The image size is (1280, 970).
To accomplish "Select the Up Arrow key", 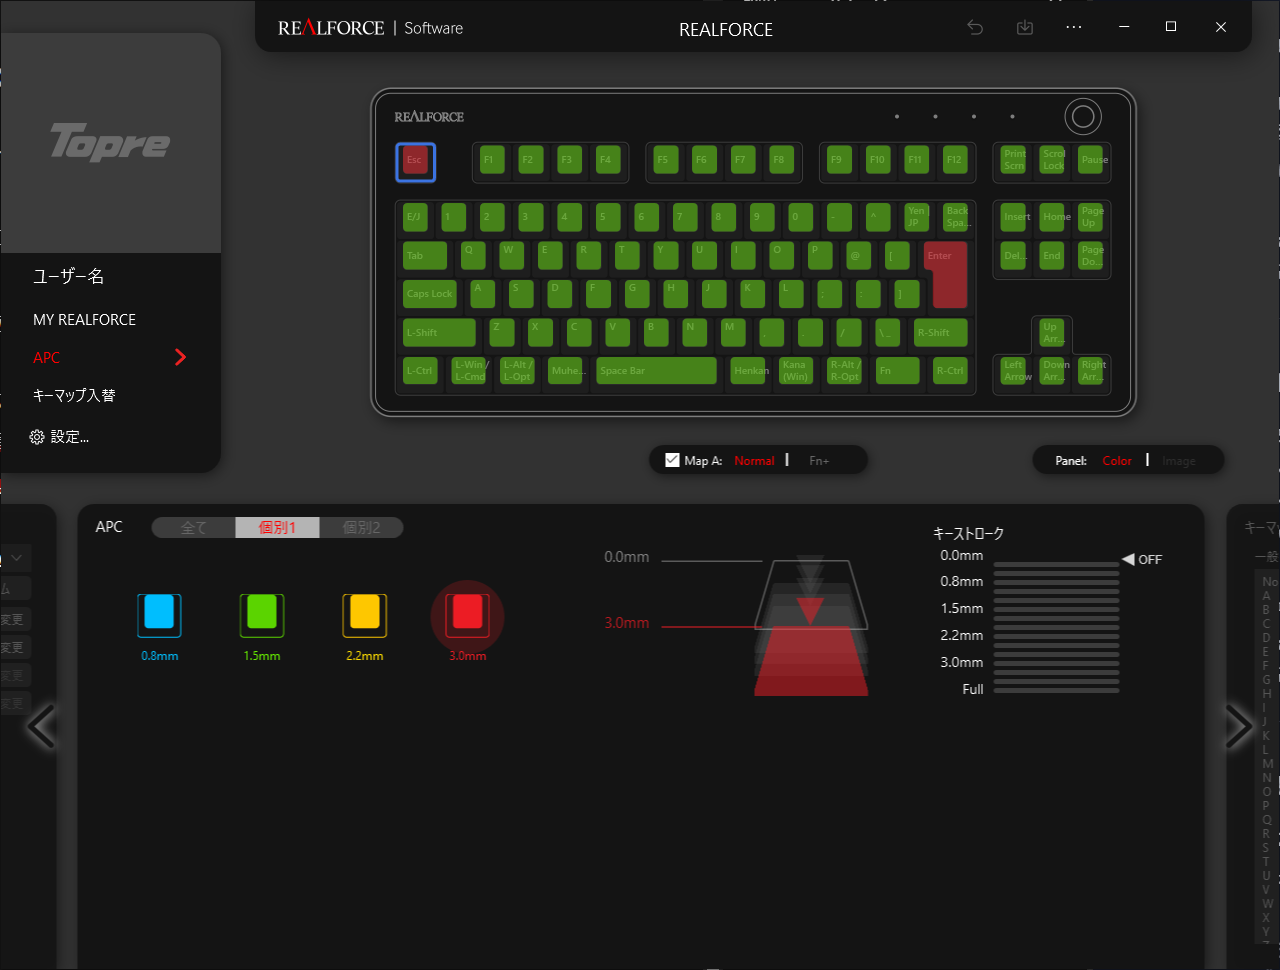I will pos(1052,333).
